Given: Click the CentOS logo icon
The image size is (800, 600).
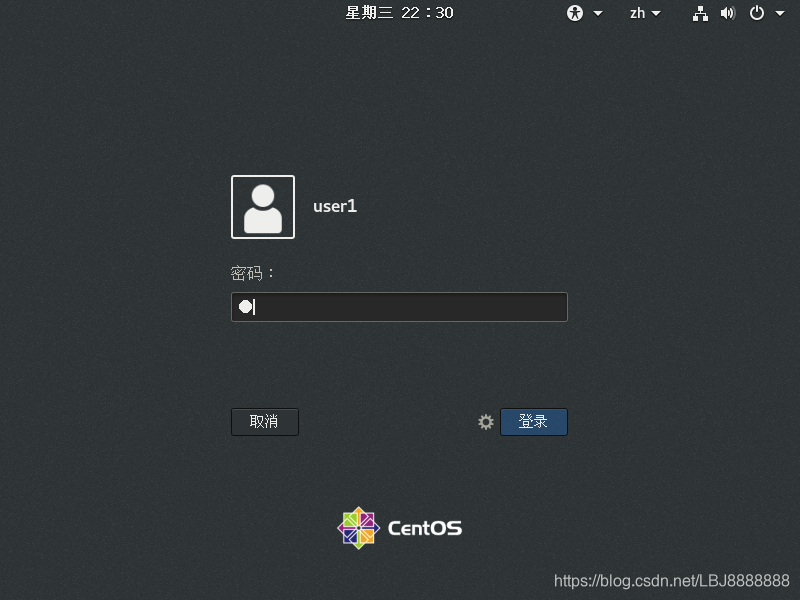Looking at the screenshot, I should click(358, 528).
